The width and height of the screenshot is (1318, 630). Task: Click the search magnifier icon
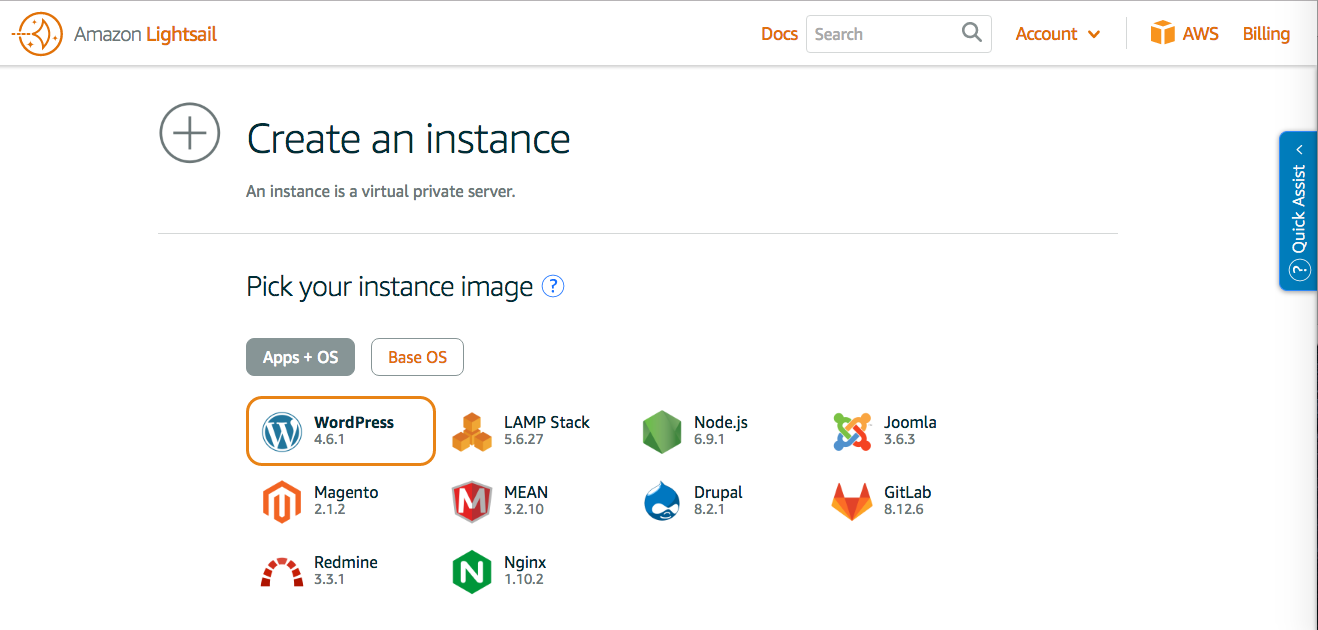(x=971, y=33)
